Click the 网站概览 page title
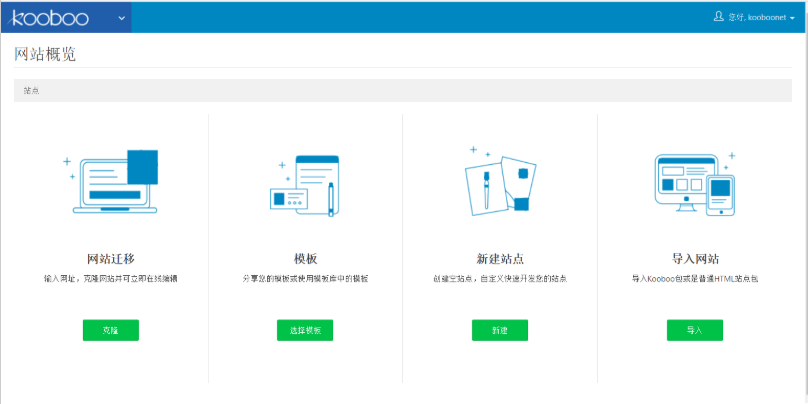The width and height of the screenshot is (808, 404). [x=45, y=54]
